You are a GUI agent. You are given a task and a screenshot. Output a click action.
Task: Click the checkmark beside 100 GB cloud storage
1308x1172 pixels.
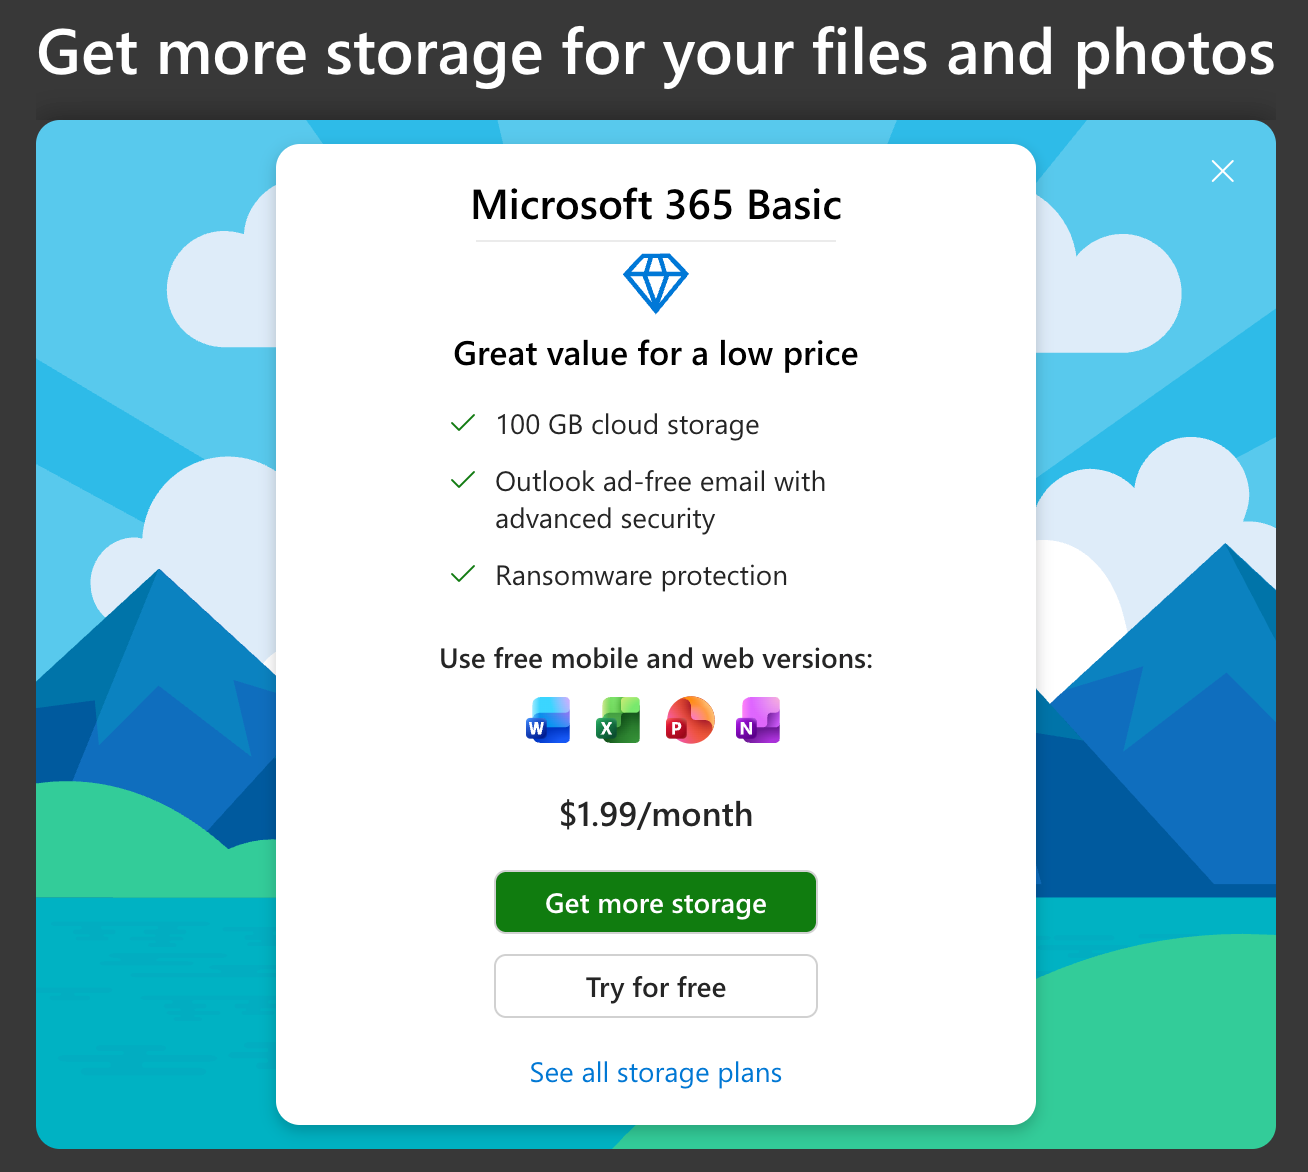pyautogui.click(x=462, y=424)
